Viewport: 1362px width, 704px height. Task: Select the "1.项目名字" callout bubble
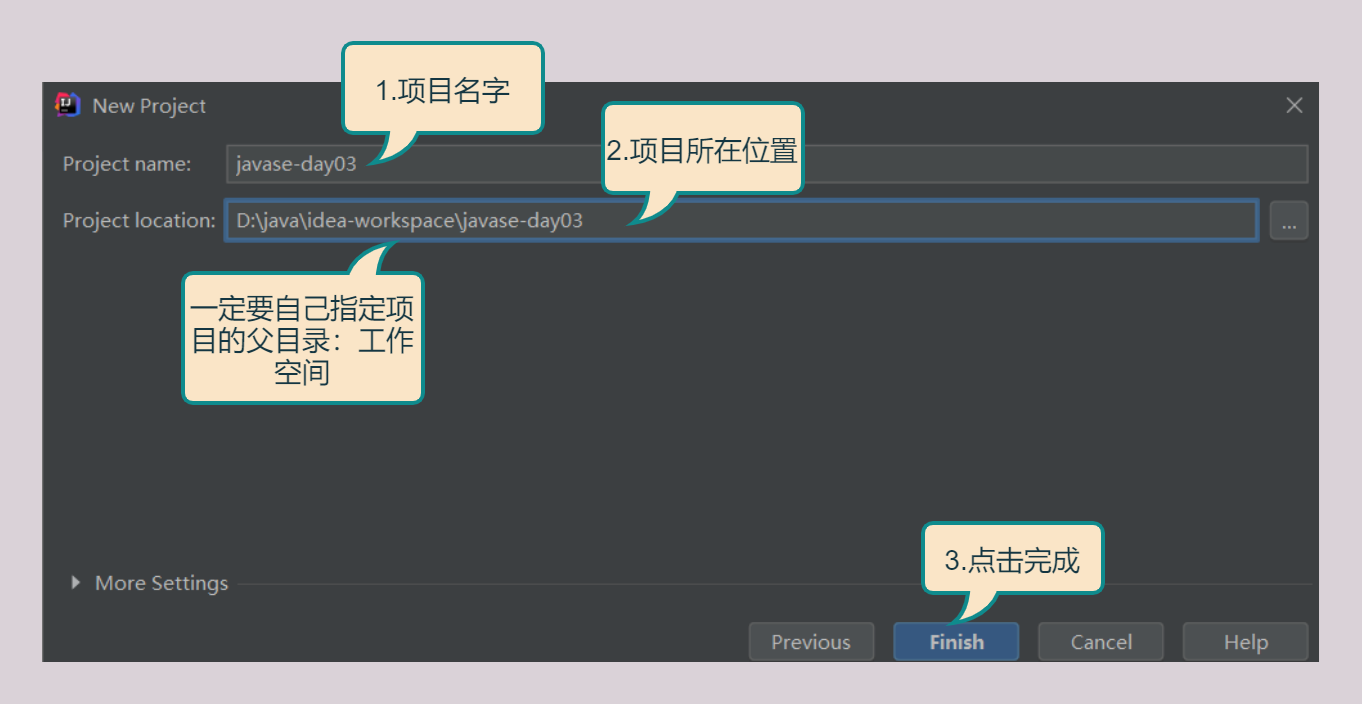point(442,89)
